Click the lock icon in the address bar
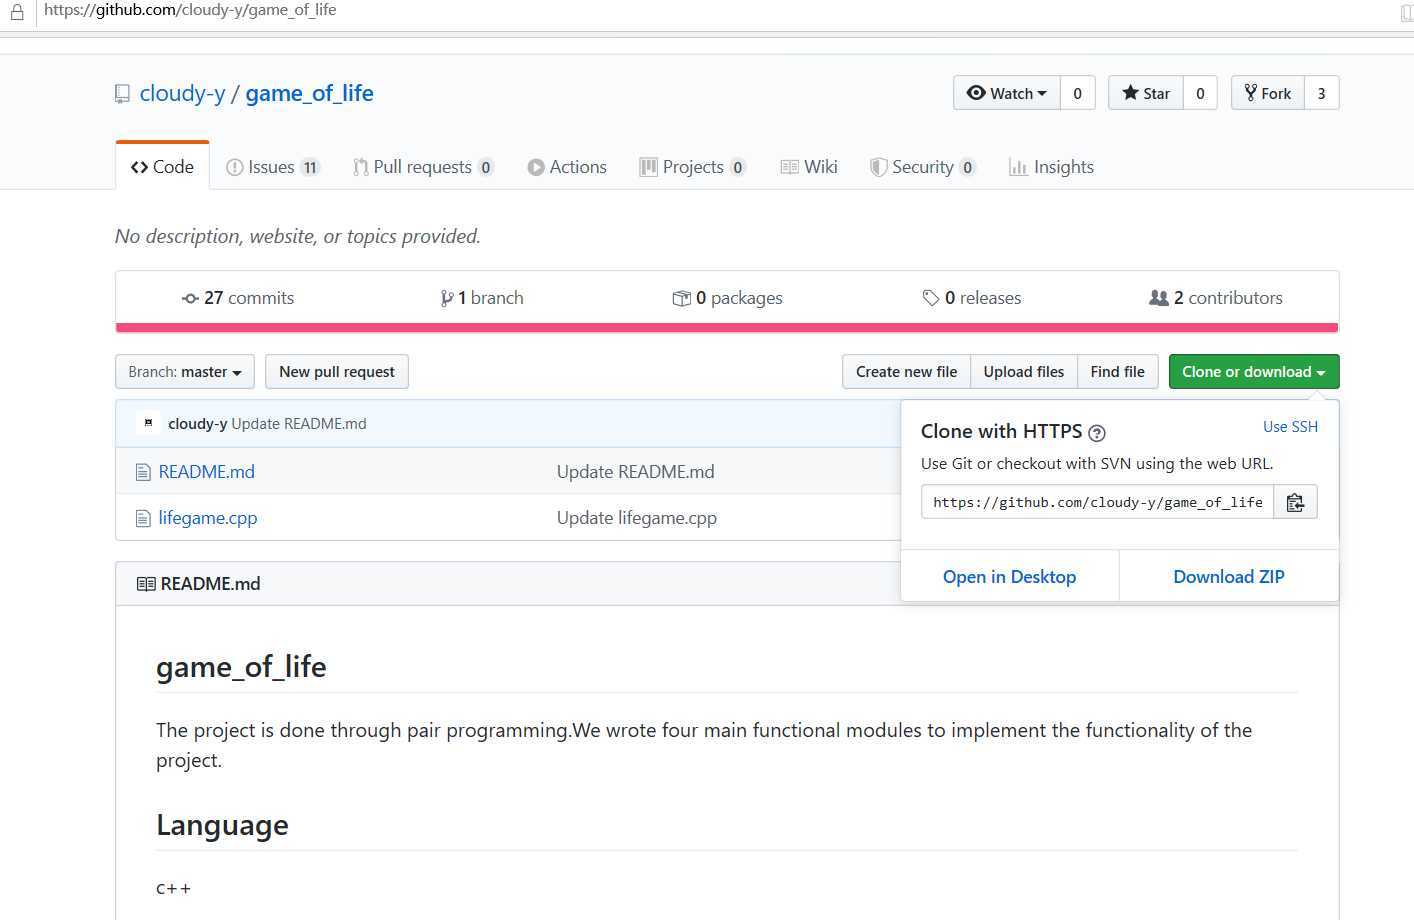This screenshot has height=920, width=1414. click(16, 12)
